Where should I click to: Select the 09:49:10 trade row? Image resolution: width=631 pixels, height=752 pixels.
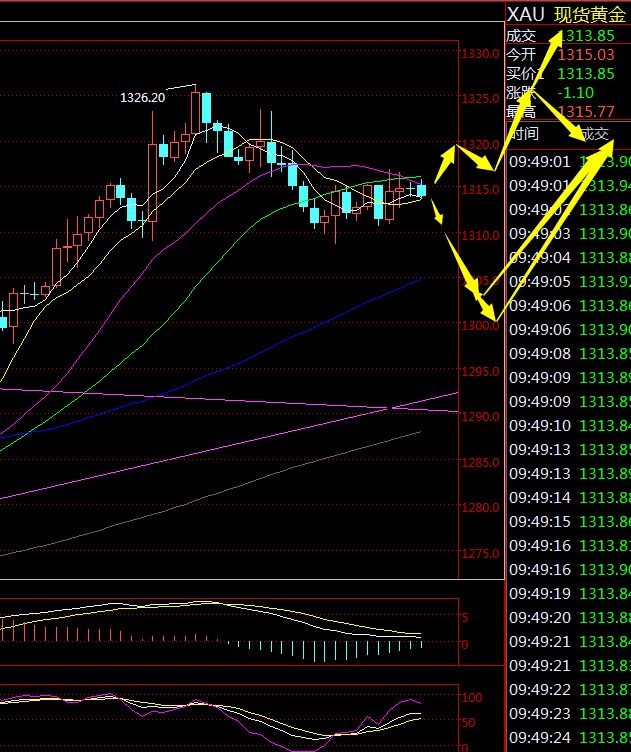point(570,425)
